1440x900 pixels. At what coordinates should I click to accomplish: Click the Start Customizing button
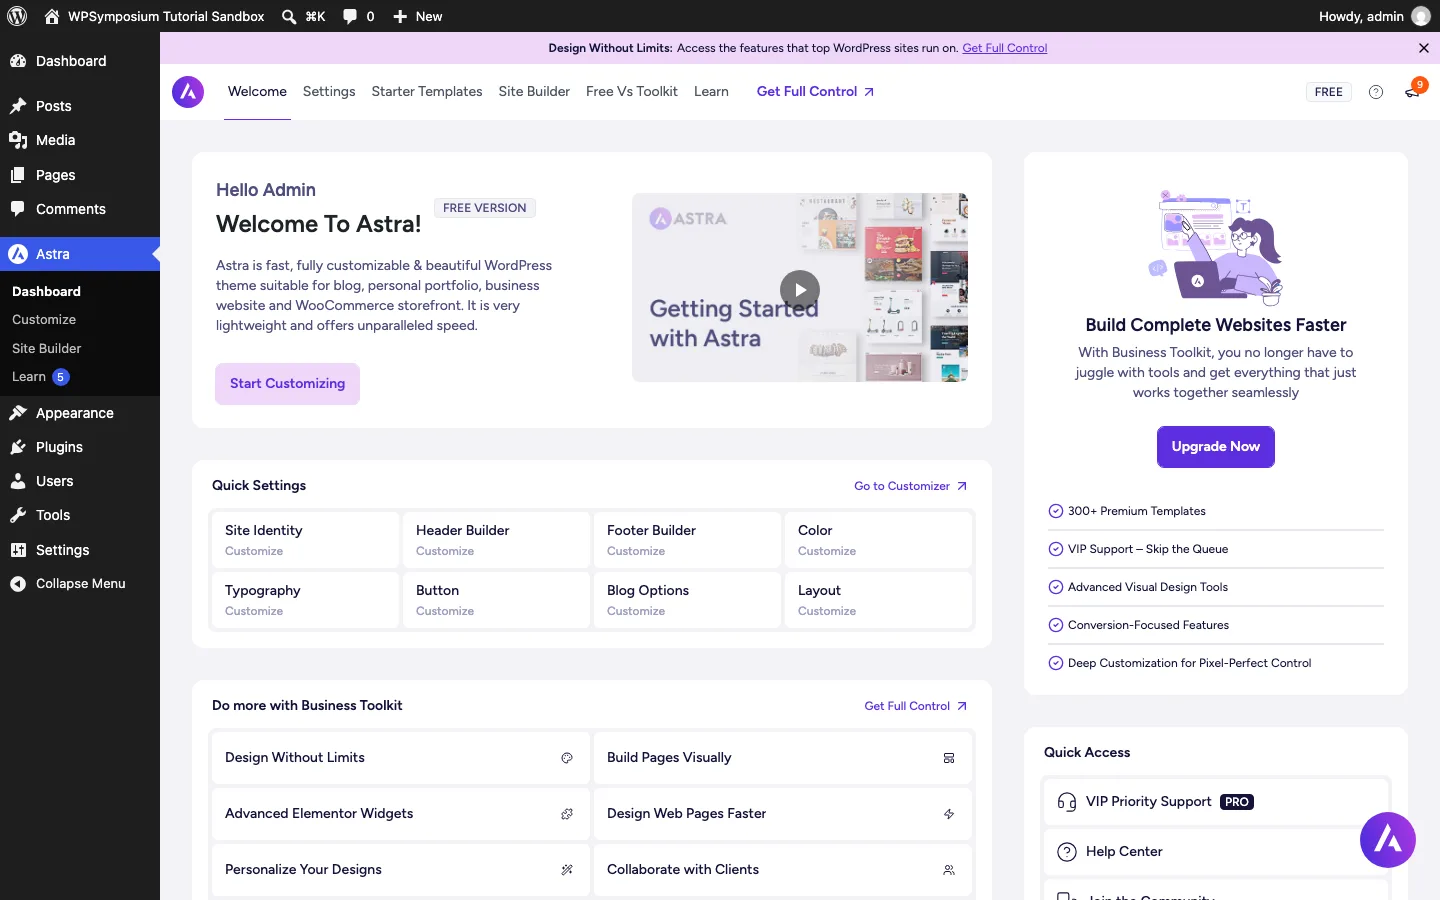pos(287,384)
